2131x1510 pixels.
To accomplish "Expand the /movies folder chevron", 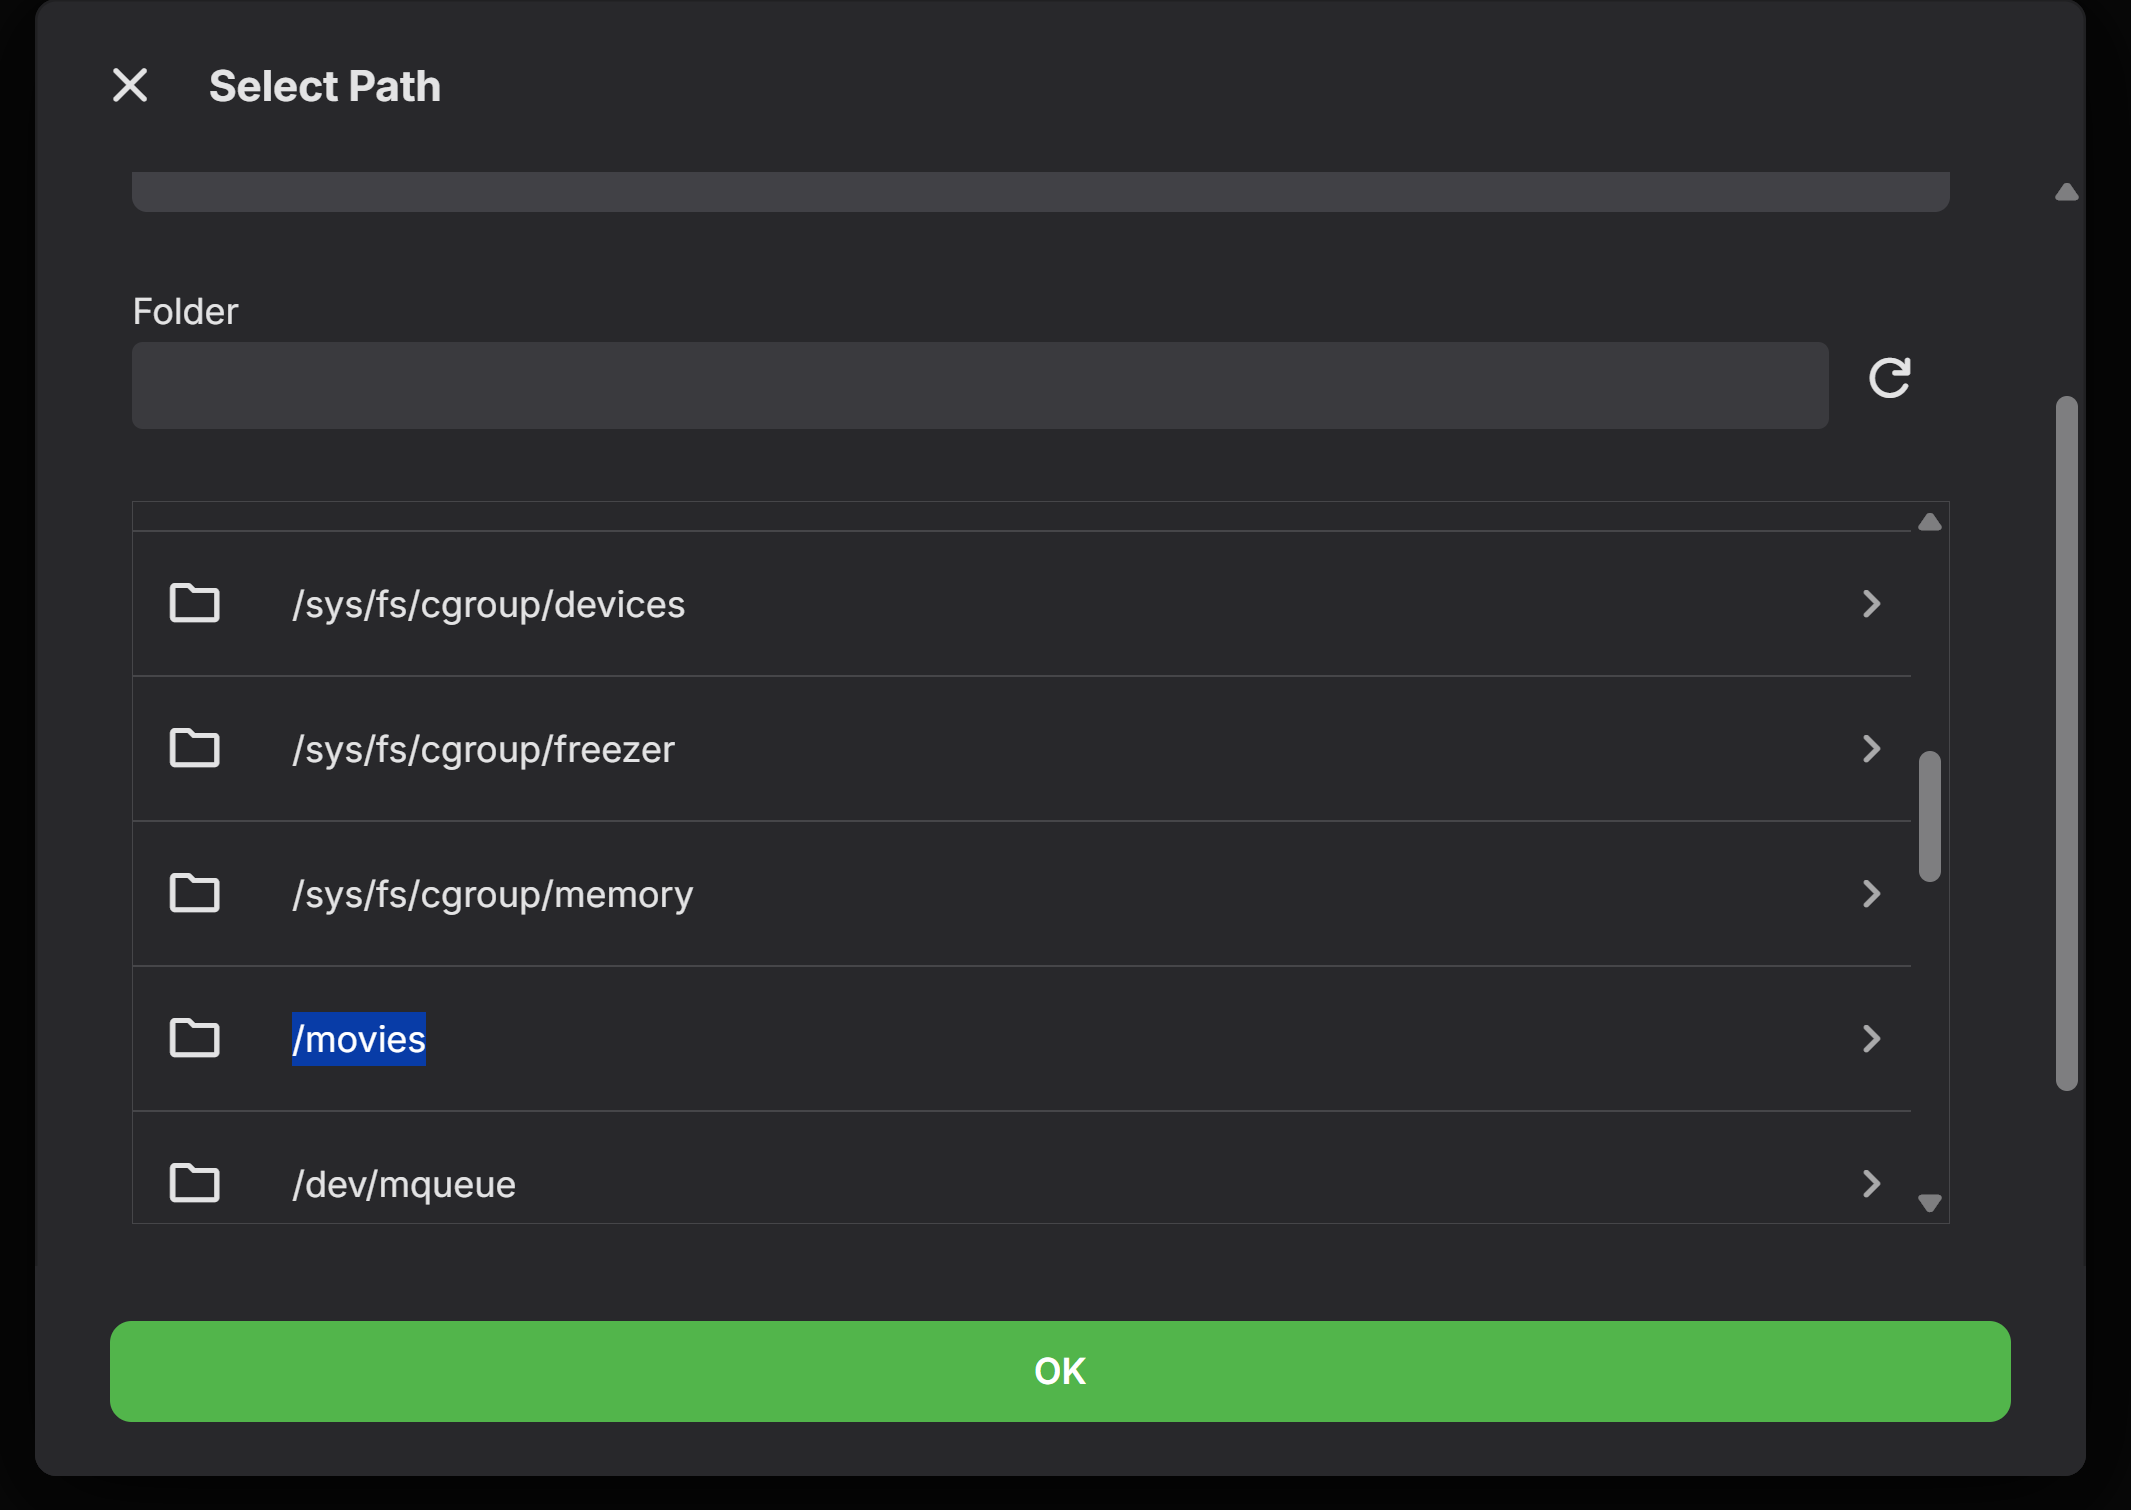I will (x=1871, y=1039).
